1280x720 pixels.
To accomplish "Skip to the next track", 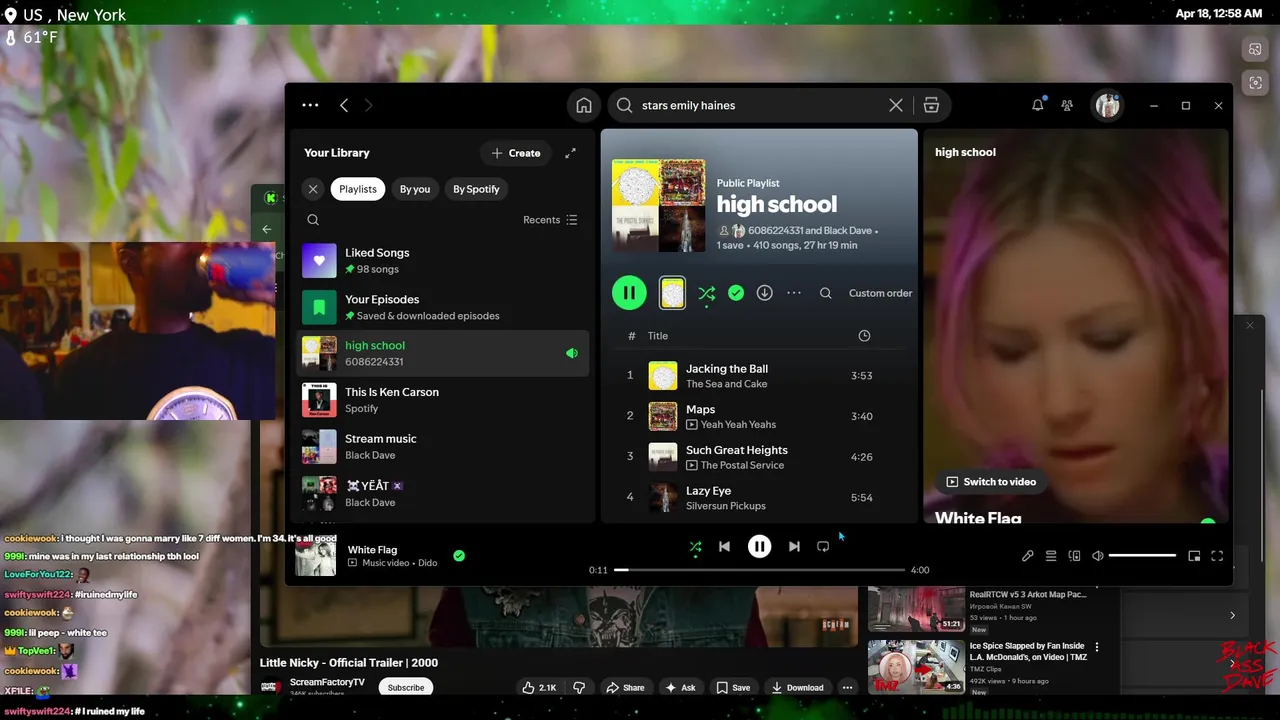I will click(x=794, y=547).
